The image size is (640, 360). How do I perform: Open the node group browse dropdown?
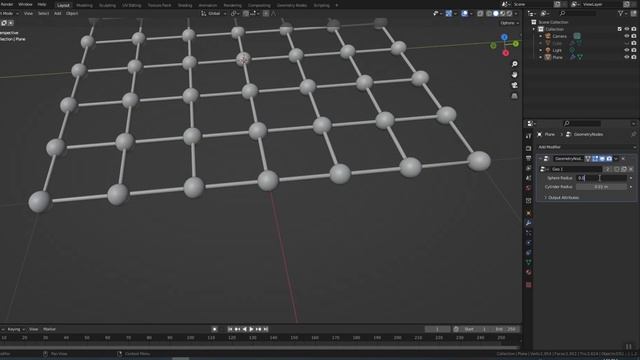tap(544, 169)
